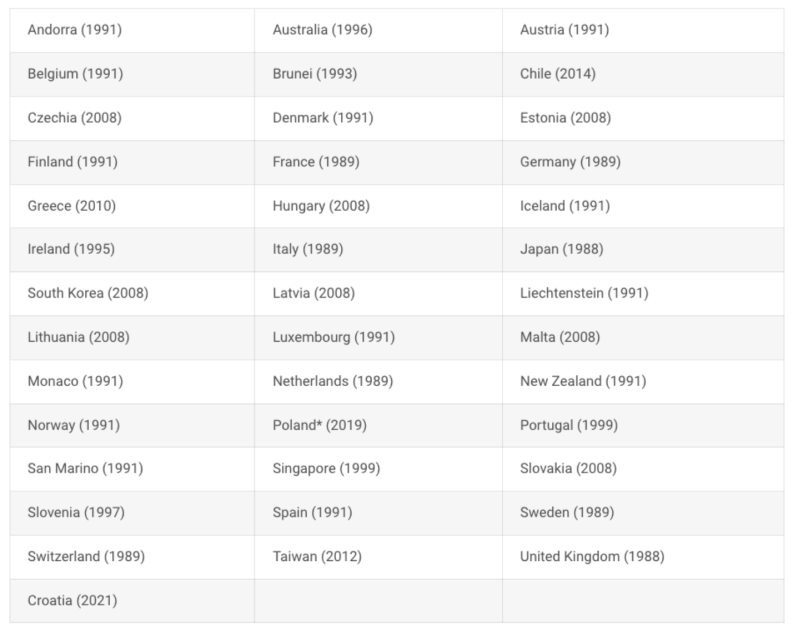This screenshot has height=631, width=793.
Task: Select Luxembourg (1991) in the table
Action: coord(334,337)
